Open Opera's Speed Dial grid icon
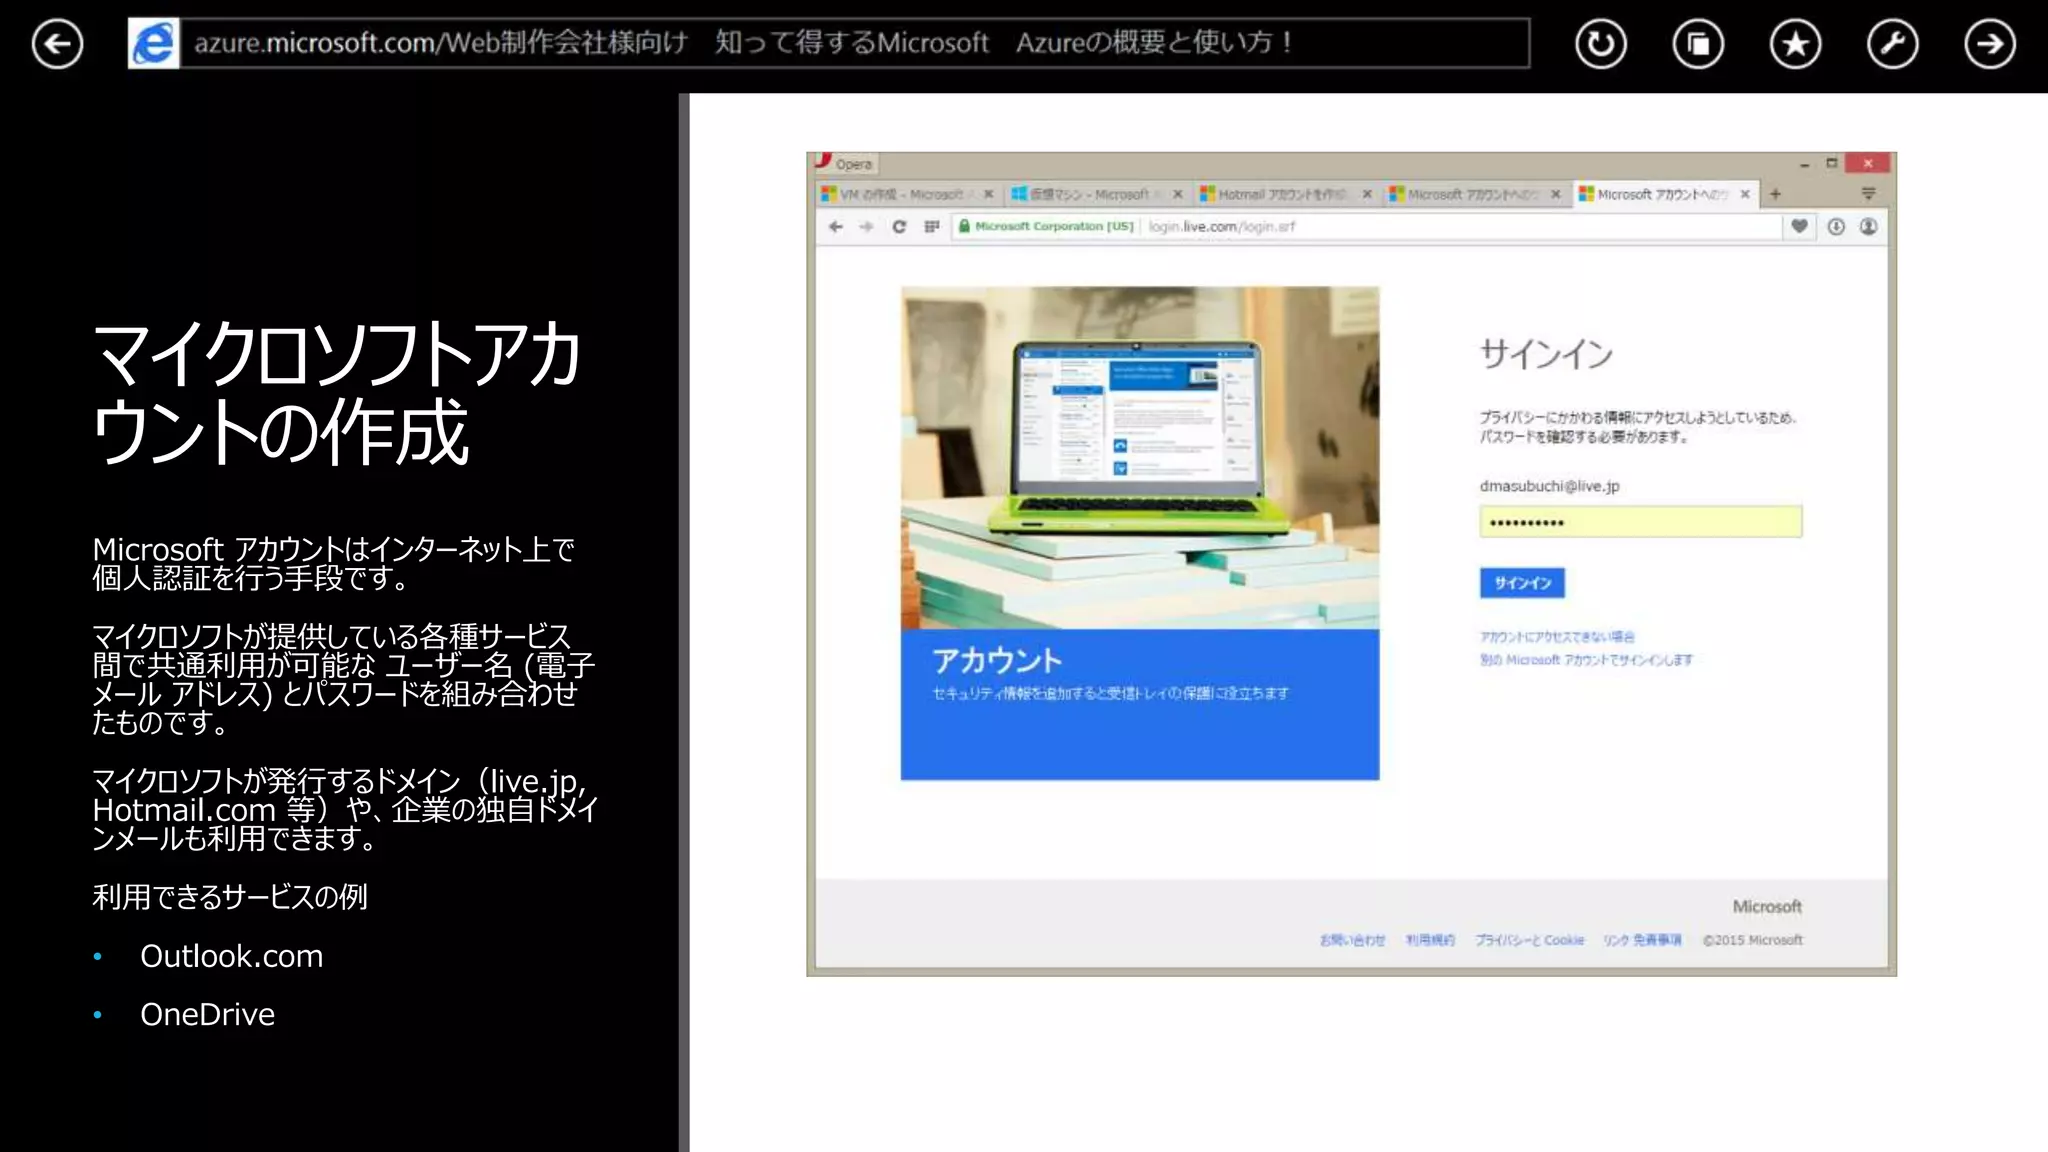Screen dimensions: 2048x1152 pos(932,227)
